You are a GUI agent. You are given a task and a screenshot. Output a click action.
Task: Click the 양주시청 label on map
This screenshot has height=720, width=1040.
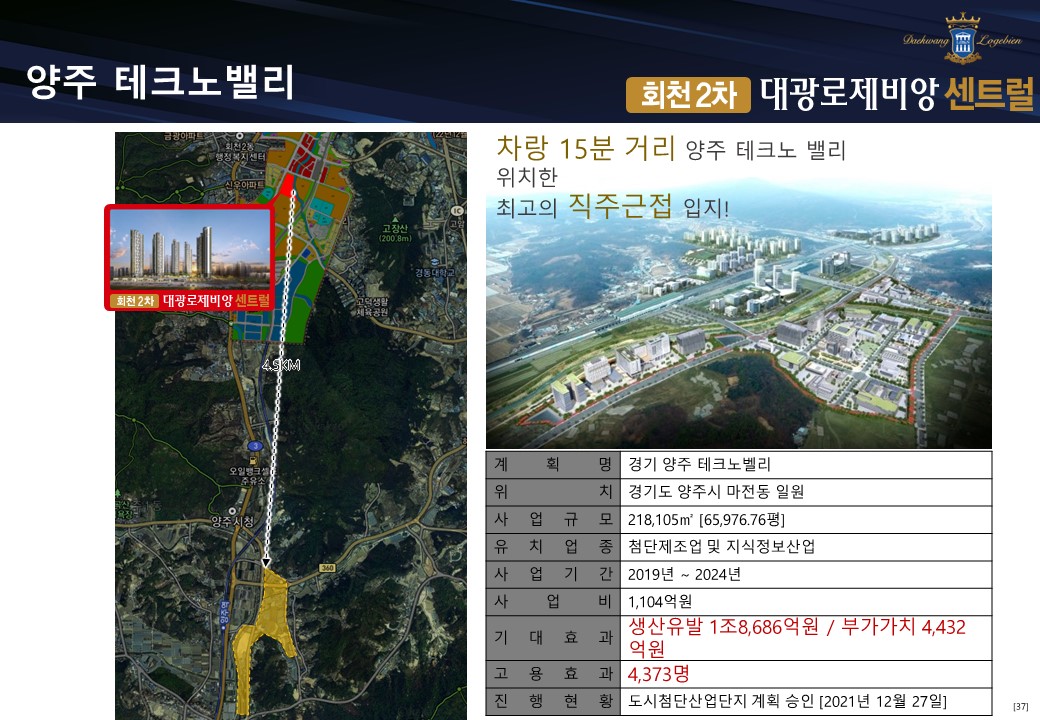[x=232, y=522]
